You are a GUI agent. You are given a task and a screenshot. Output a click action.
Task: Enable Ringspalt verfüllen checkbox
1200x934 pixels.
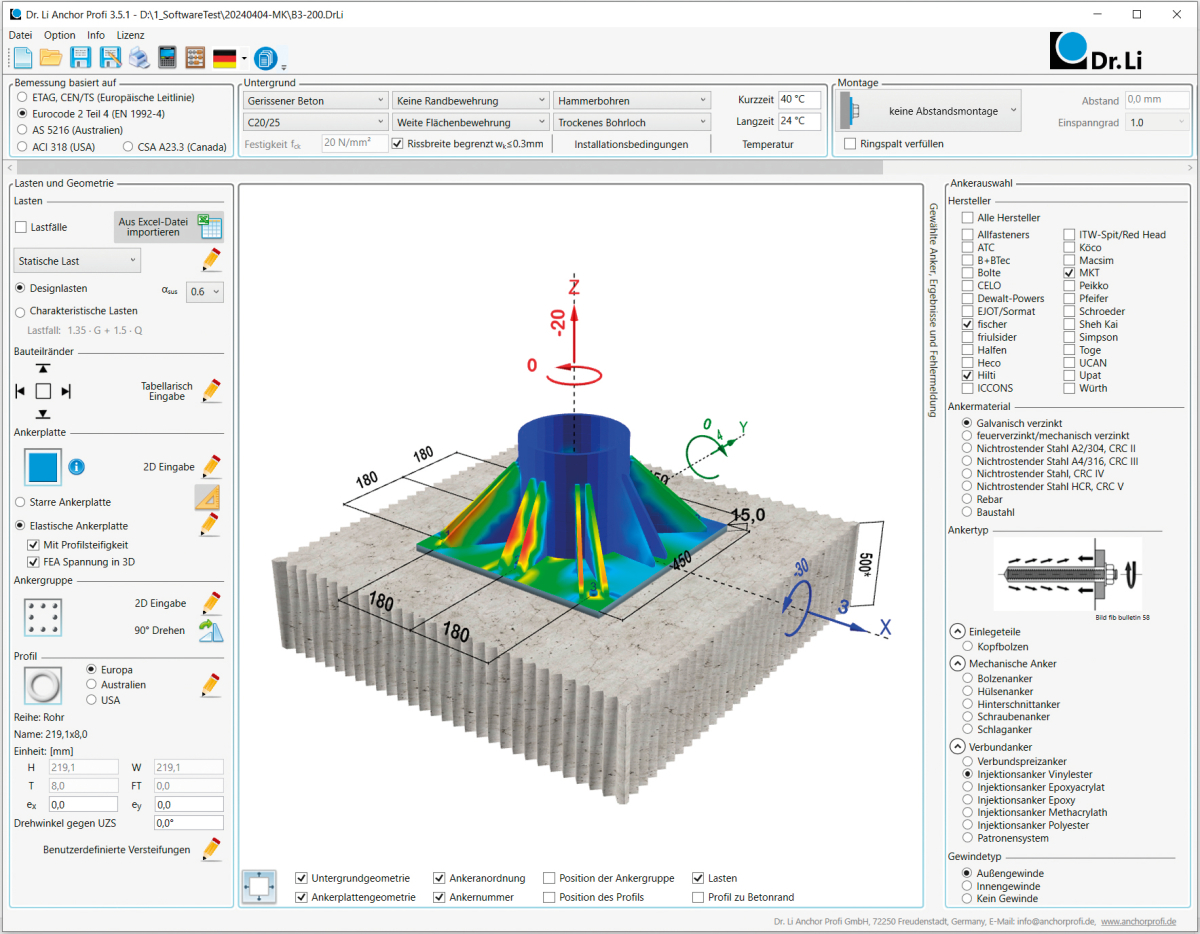(x=851, y=144)
